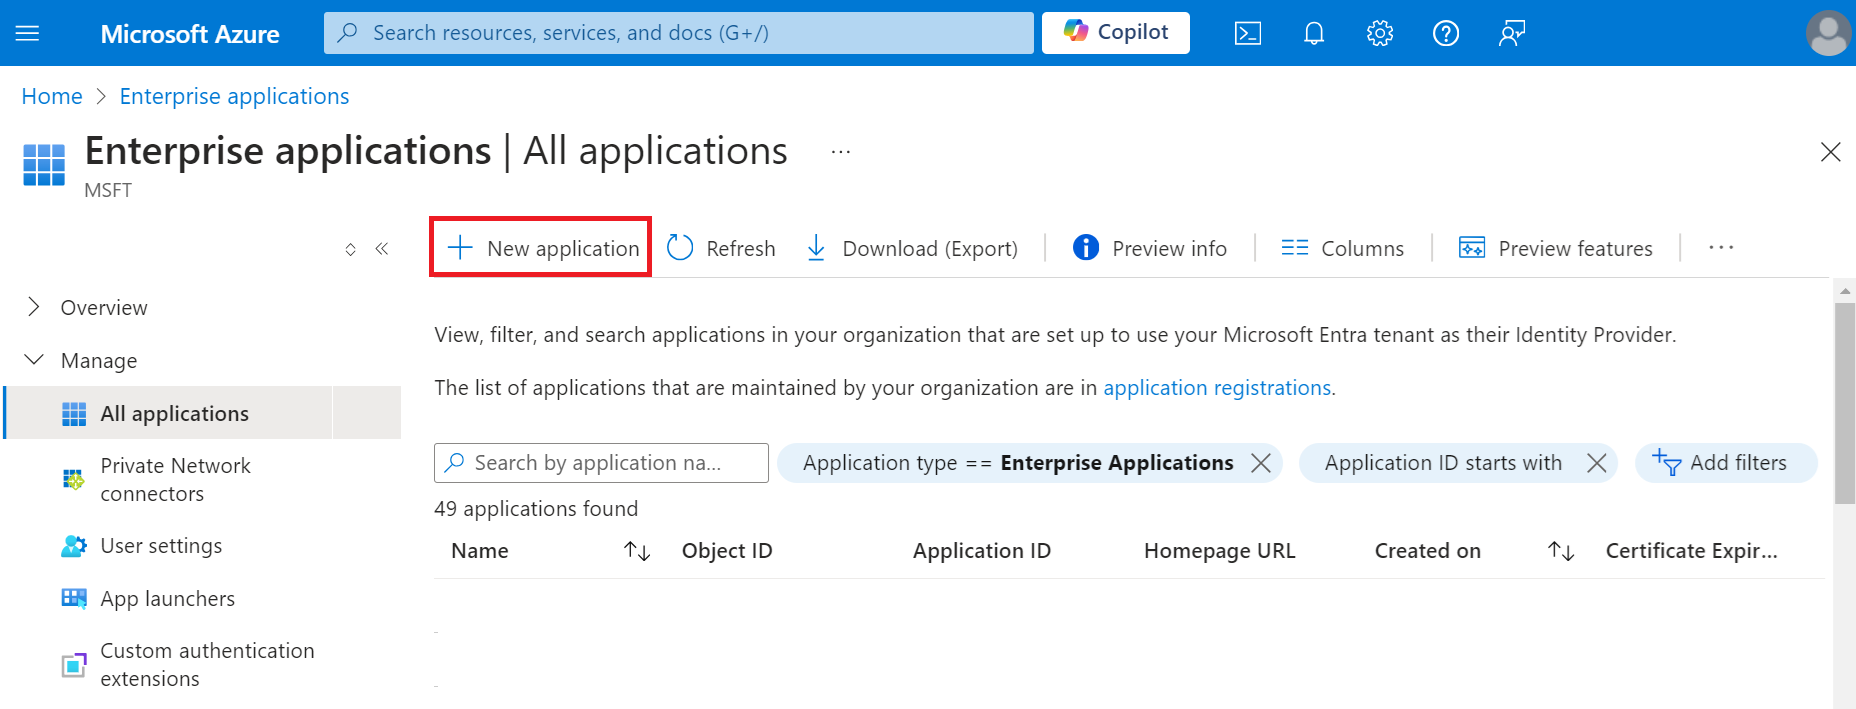Click the vertical scrollbar thumb
The width and height of the screenshot is (1856, 709).
pos(1845,402)
